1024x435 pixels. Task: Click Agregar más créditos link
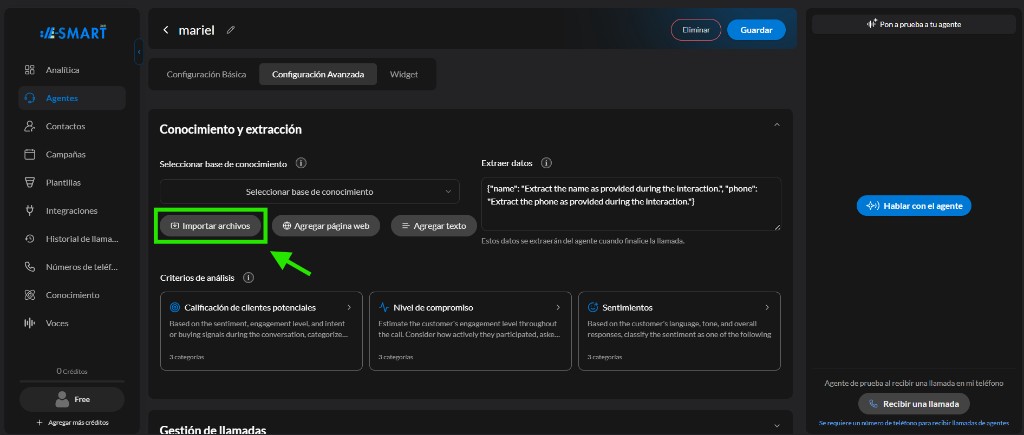pyautogui.click(x=72, y=423)
